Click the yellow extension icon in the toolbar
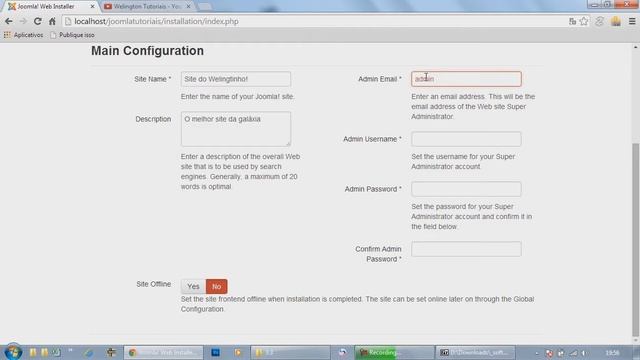The image size is (640, 360). coord(616,21)
